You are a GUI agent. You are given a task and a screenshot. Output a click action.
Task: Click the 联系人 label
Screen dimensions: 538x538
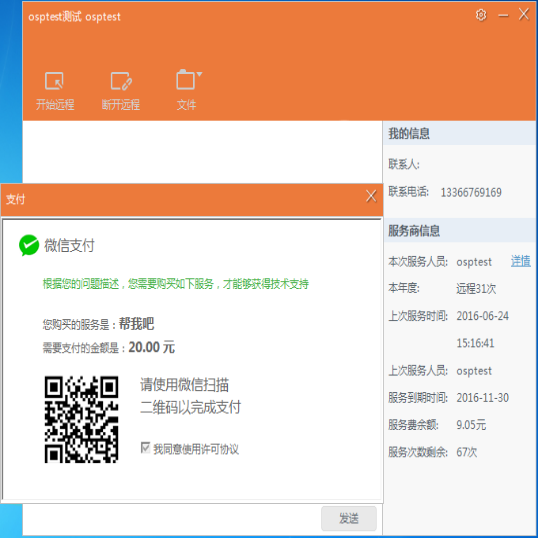(404, 164)
